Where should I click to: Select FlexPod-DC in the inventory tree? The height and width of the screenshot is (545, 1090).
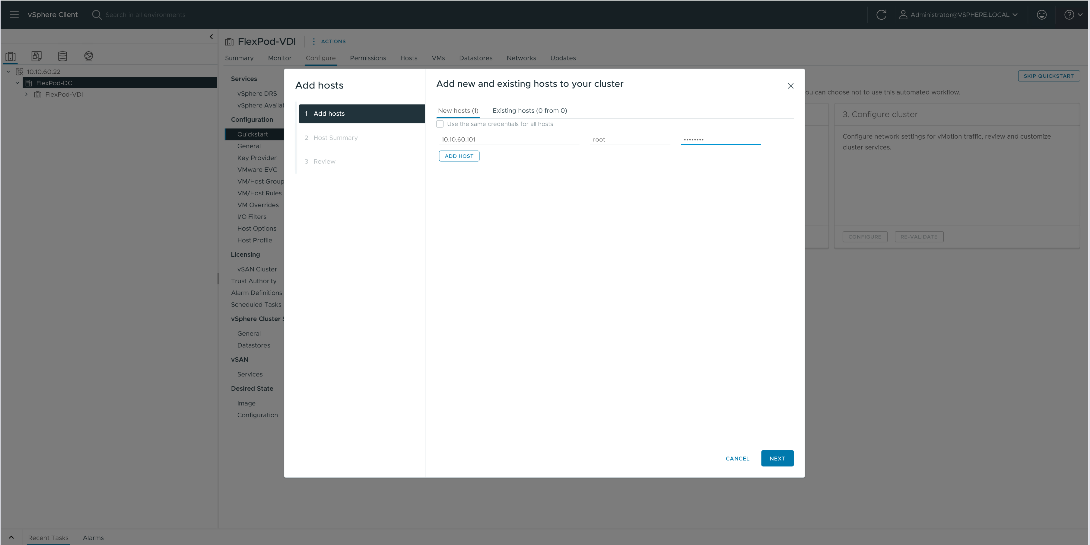(x=54, y=83)
